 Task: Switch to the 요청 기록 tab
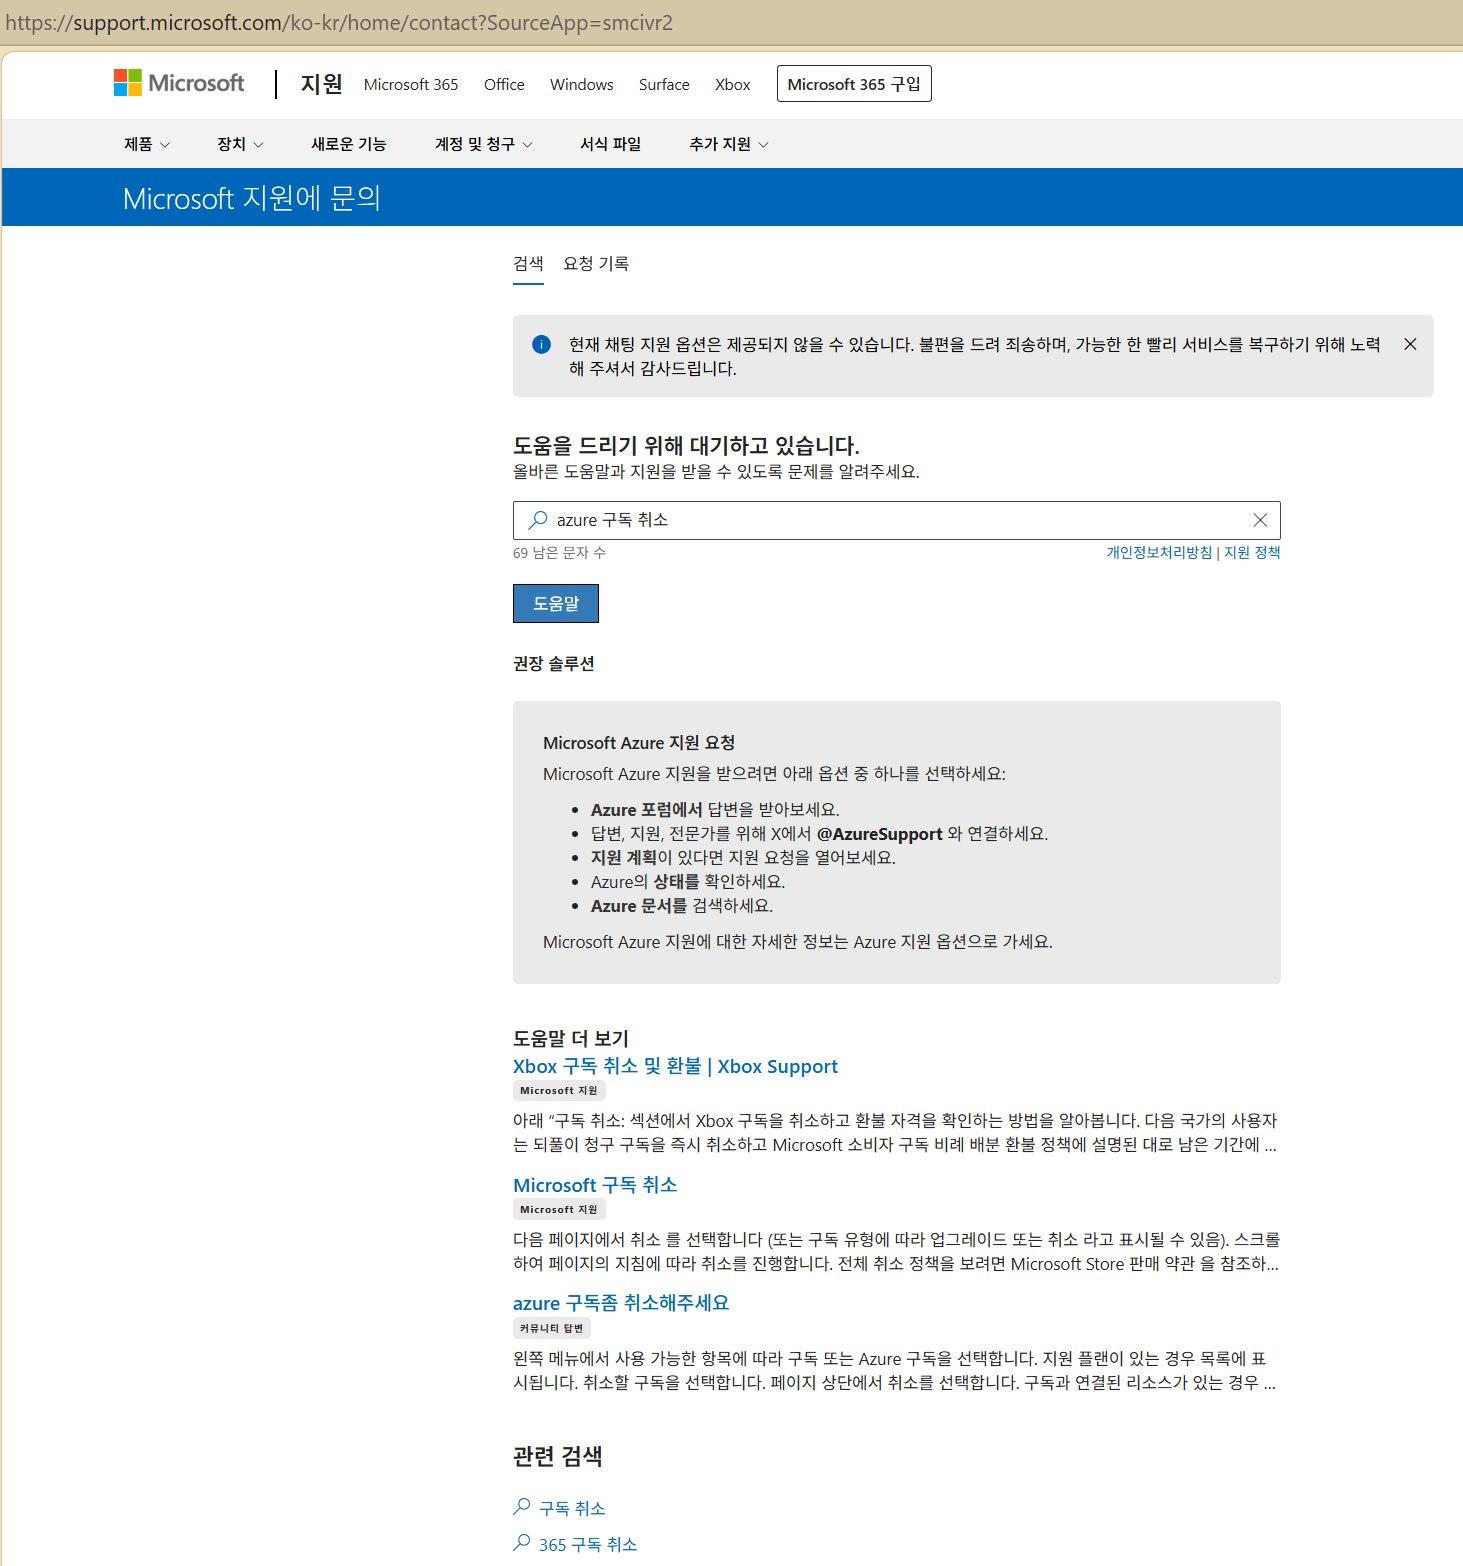pyautogui.click(x=596, y=264)
